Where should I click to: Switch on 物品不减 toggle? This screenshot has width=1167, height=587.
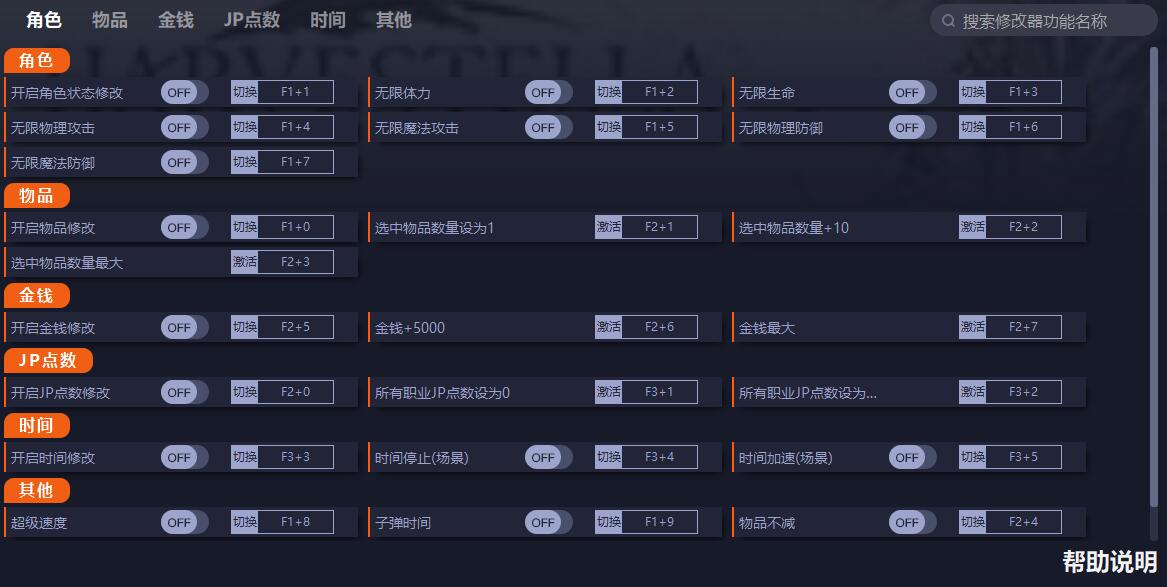(912, 522)
